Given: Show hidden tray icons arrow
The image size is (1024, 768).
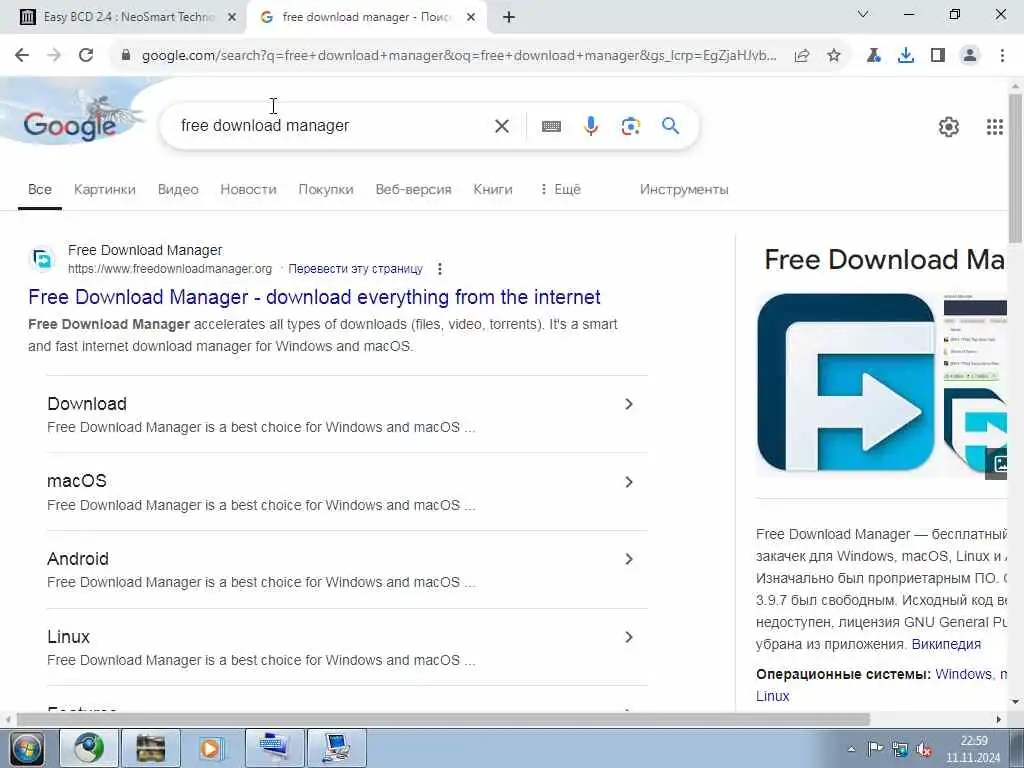Looking at the screenshot, I should 851,749.
